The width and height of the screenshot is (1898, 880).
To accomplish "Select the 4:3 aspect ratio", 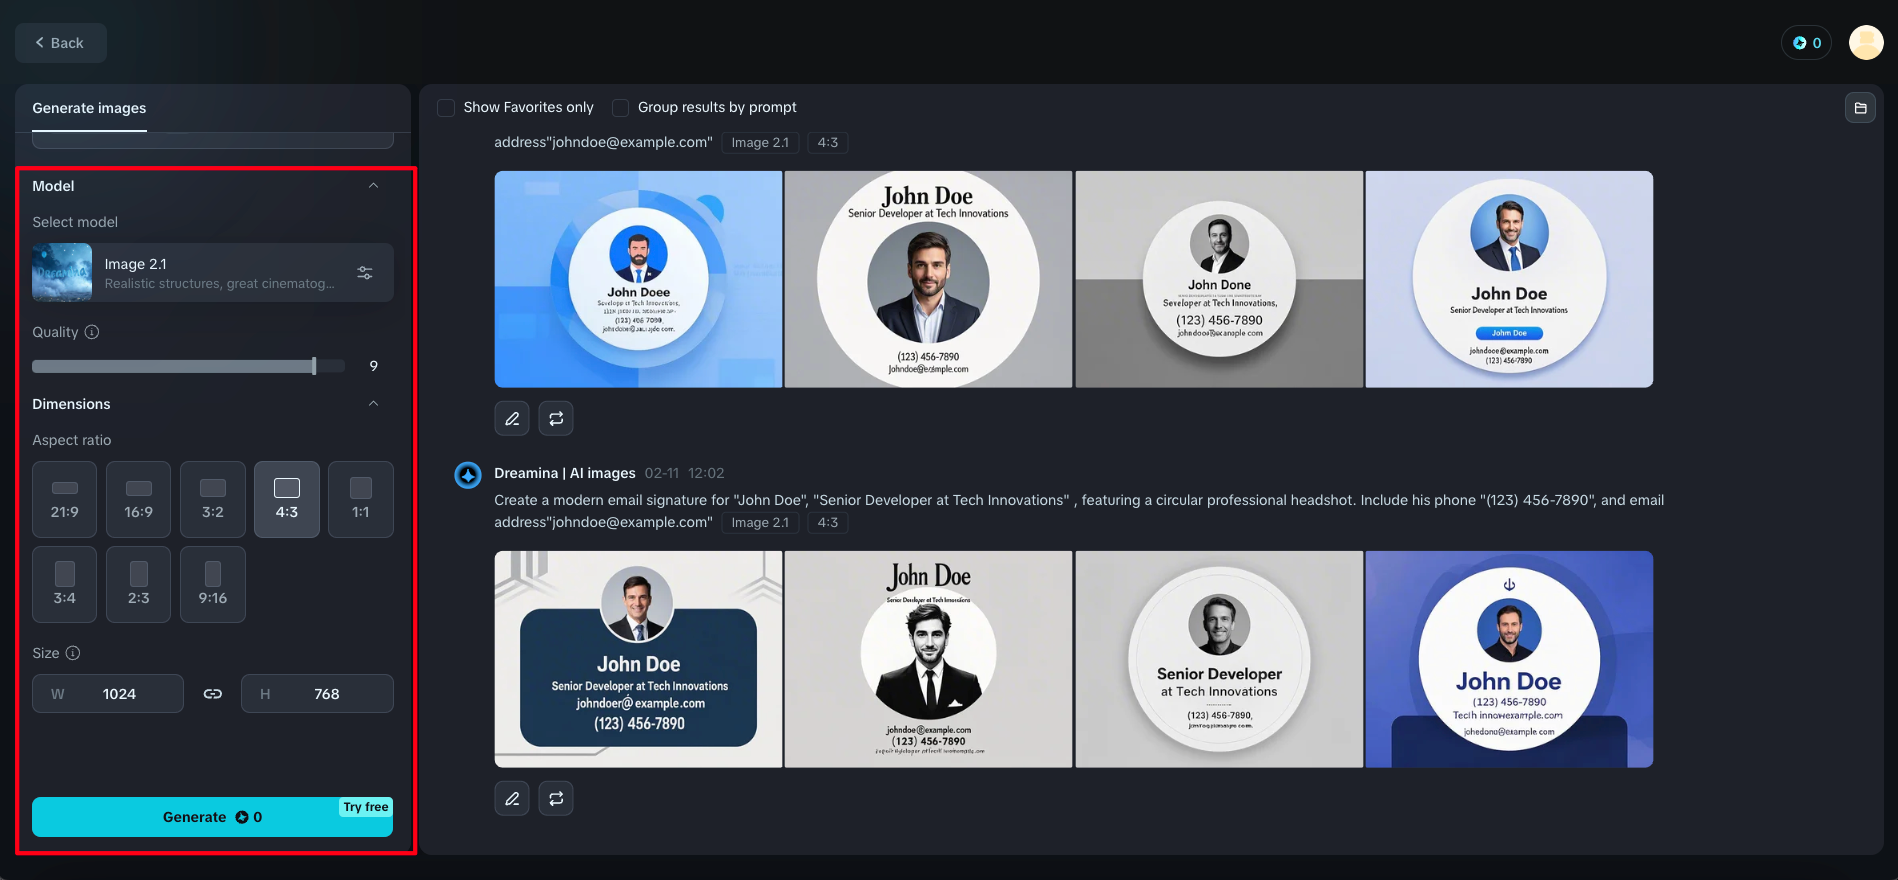I will click(x=287, y=500).
